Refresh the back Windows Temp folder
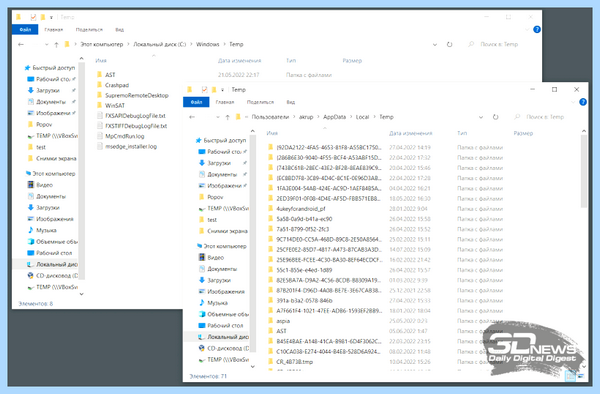This screenshot has width=600, height=394. pyautogui.click(x=450, y=44)
